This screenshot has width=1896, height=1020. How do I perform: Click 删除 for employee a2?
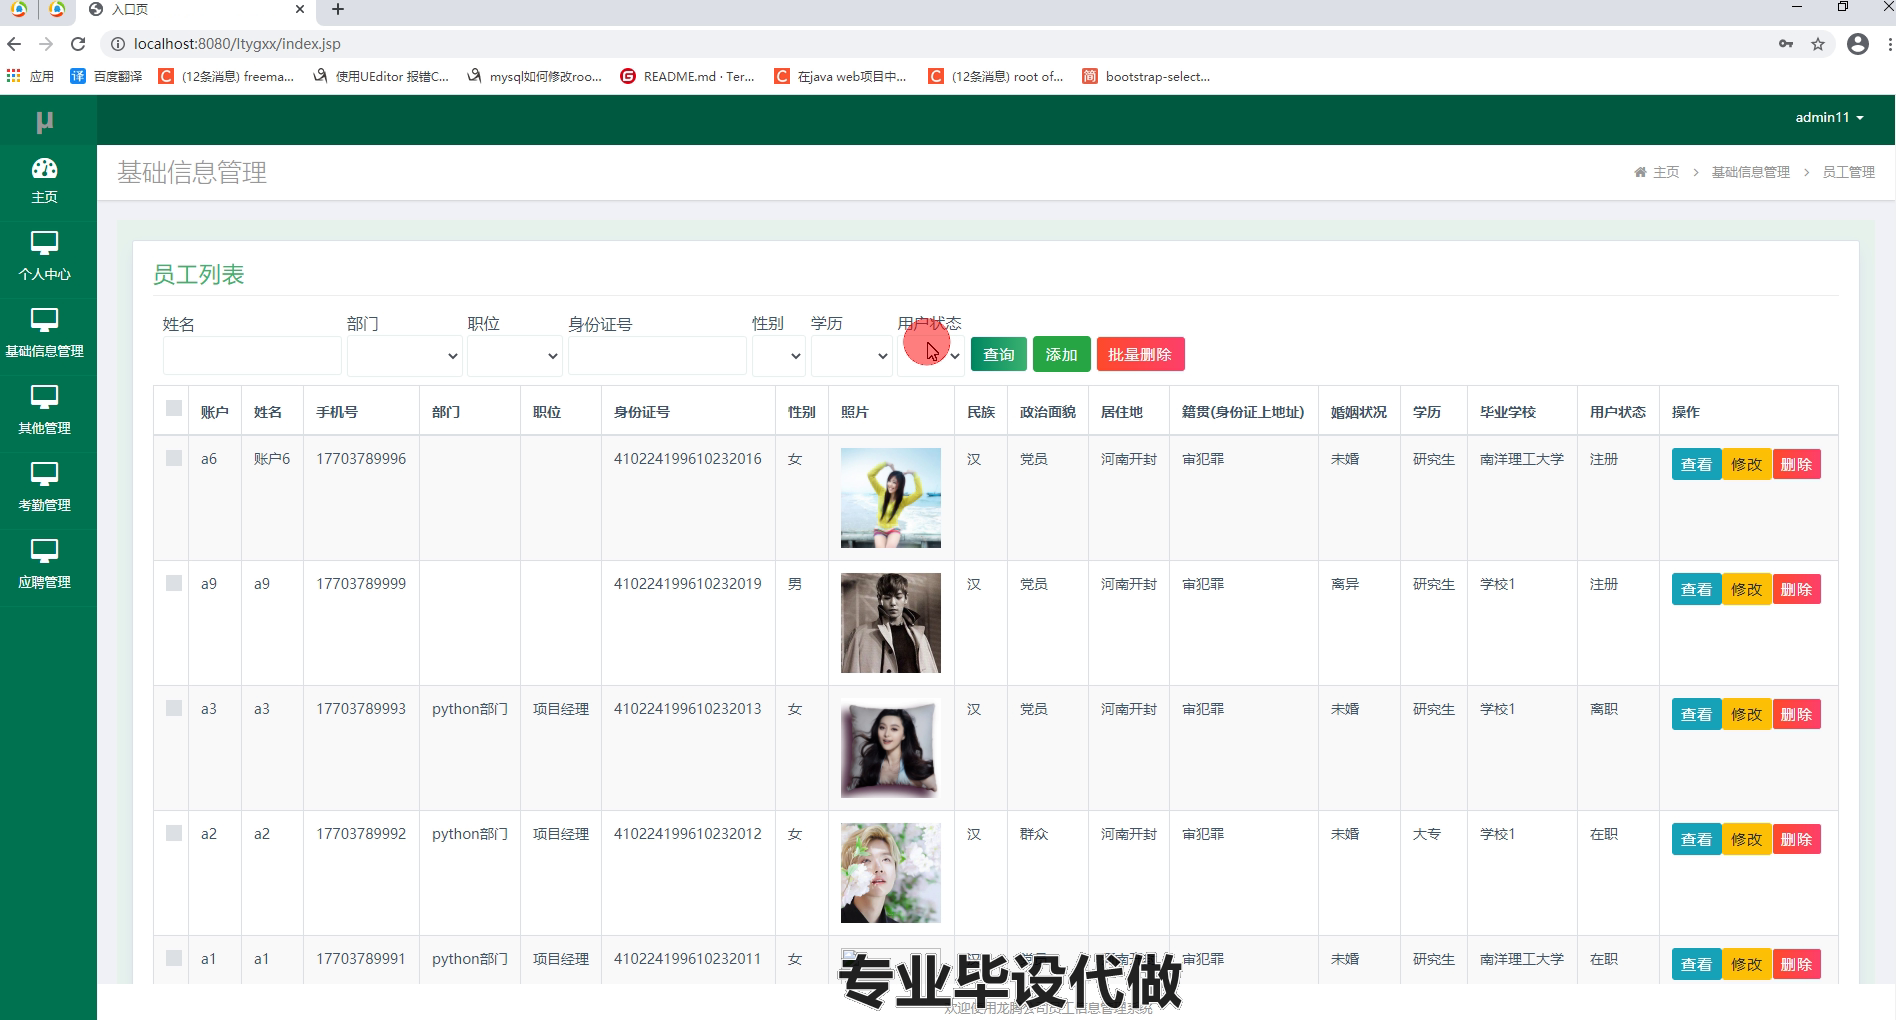1796,839
